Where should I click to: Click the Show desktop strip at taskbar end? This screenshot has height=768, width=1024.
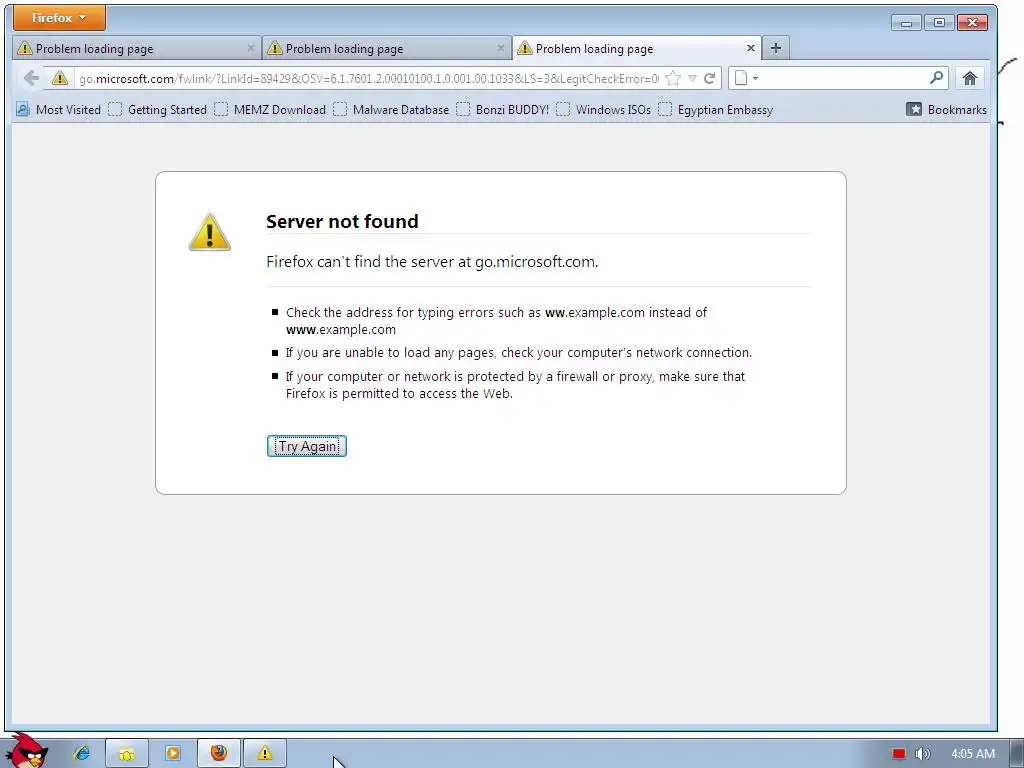click(1017, 753)
